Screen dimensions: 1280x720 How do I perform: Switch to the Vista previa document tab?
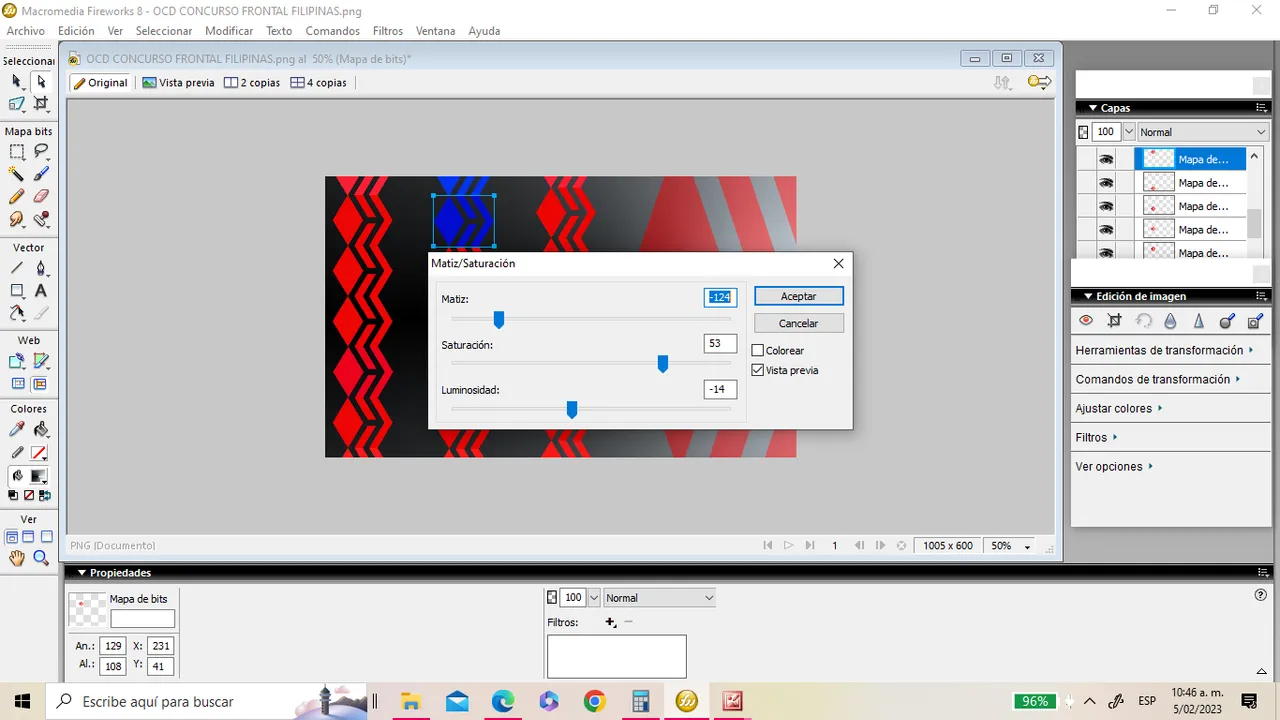(179, 83)
